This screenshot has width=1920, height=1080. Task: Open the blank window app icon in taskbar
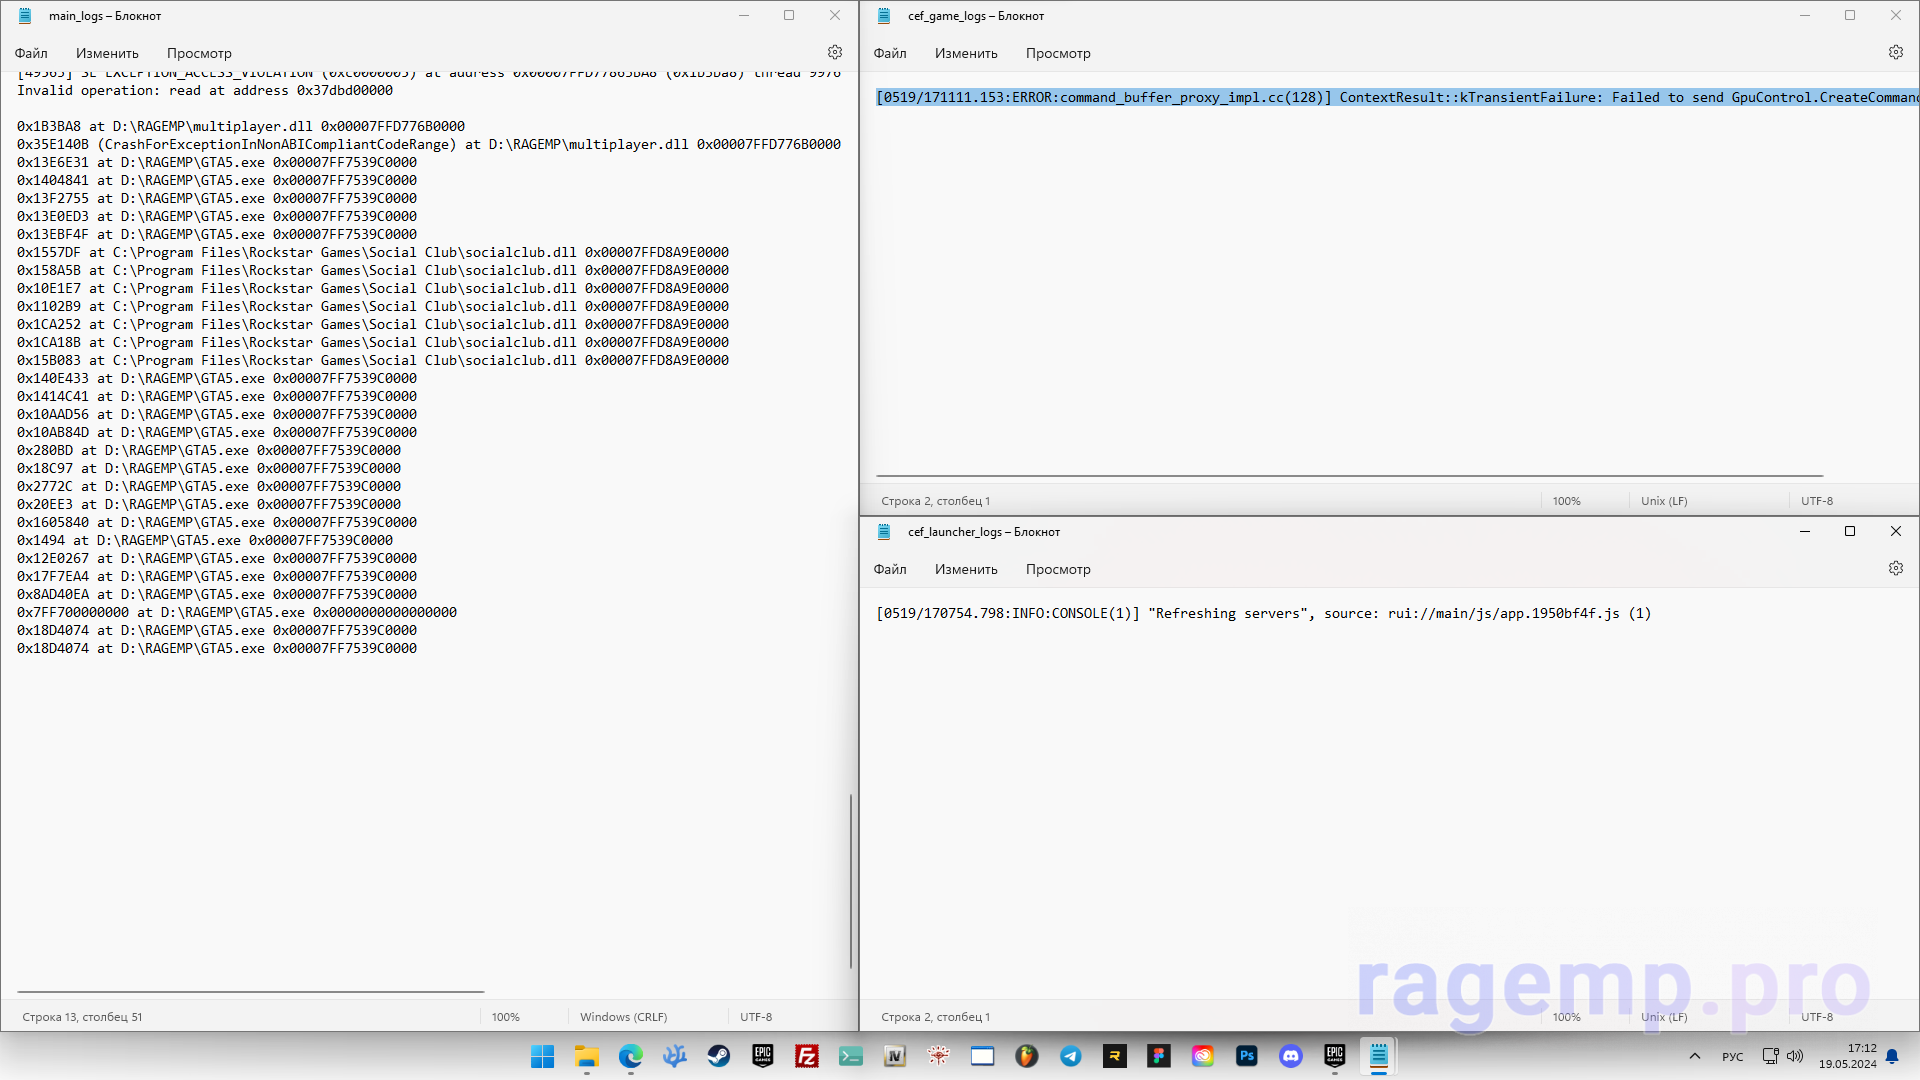[983, 1056]
